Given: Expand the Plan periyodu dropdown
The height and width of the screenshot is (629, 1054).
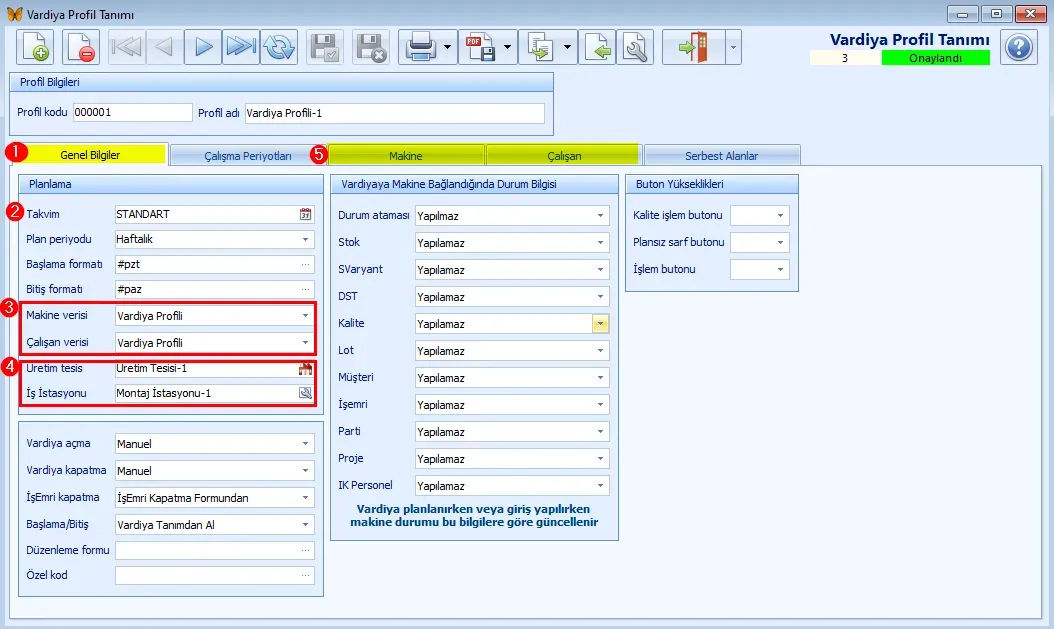Looking at the screenshot, I should coord(306,239).
